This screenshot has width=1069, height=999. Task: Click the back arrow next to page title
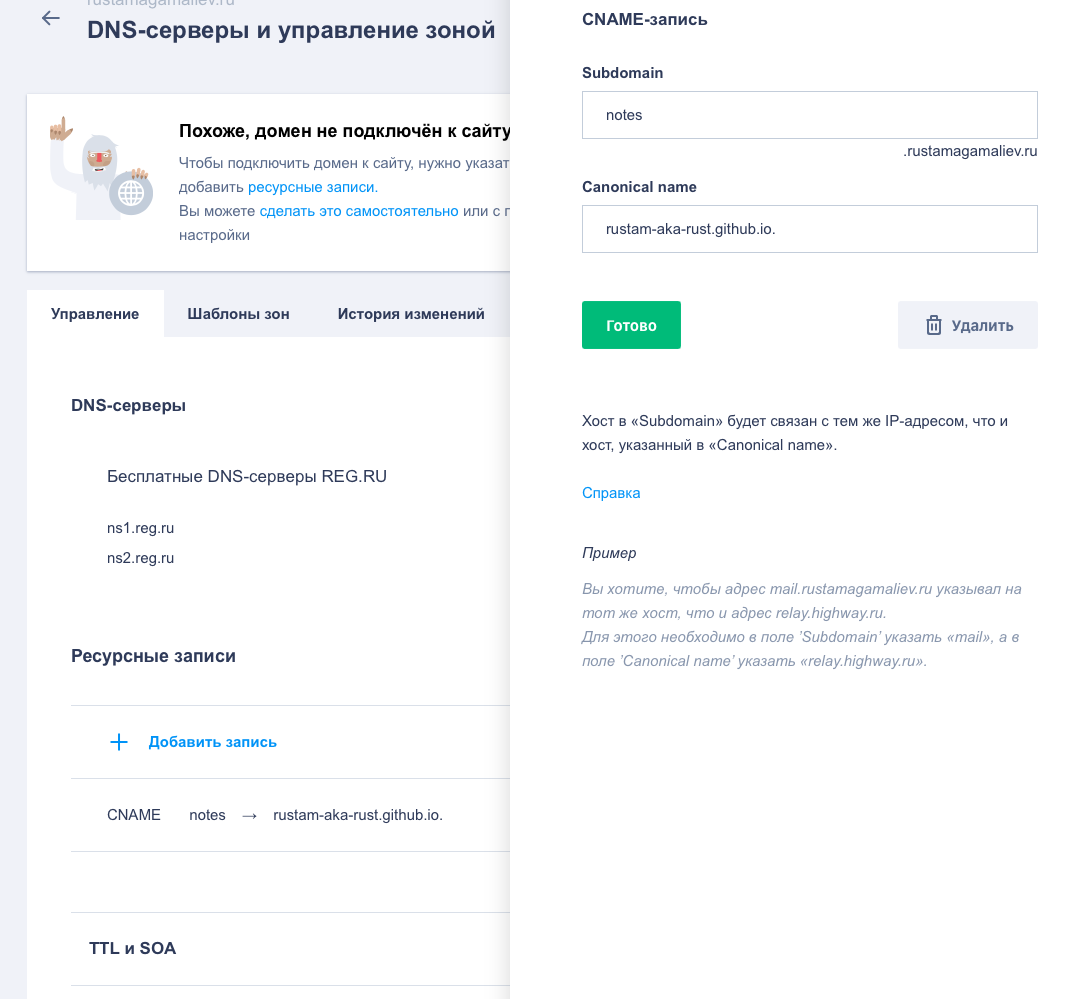tap(51, 19)
